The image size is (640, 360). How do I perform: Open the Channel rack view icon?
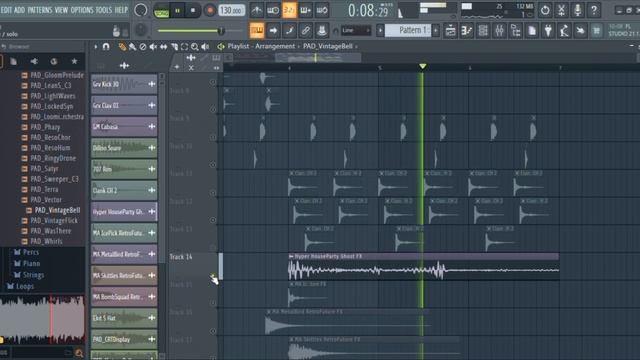[483, 31]
